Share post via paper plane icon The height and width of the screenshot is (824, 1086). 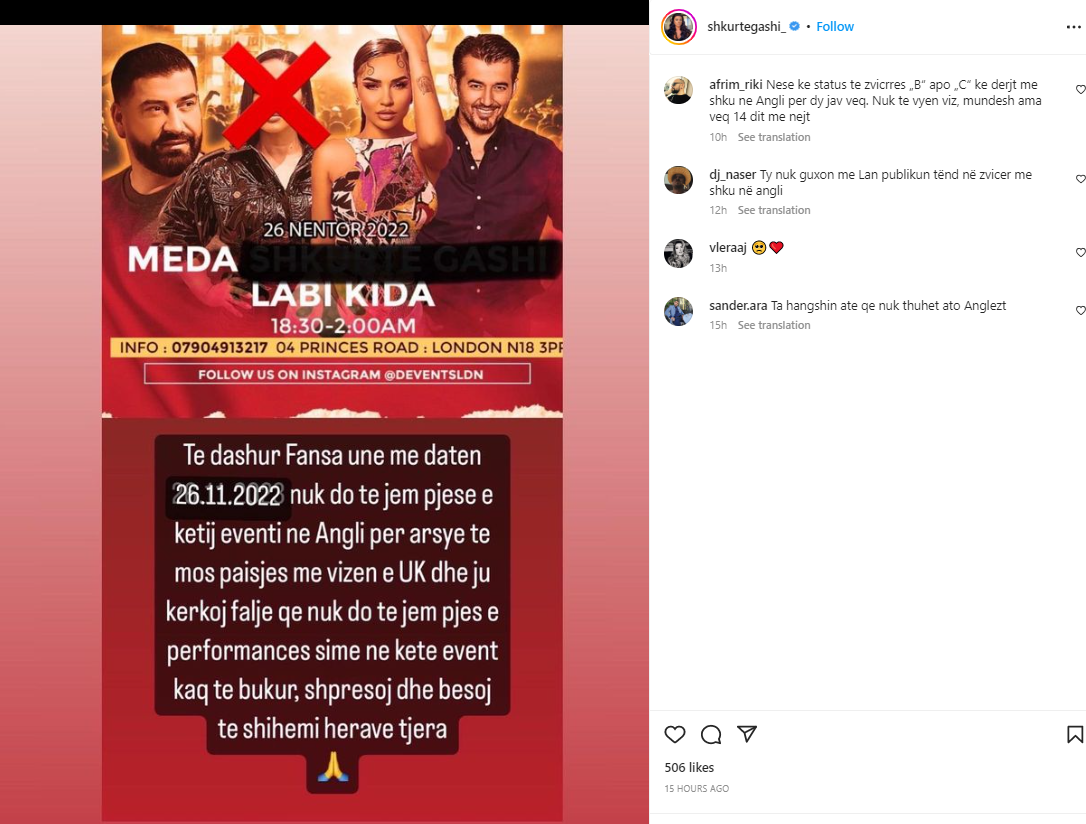[747, 734]
